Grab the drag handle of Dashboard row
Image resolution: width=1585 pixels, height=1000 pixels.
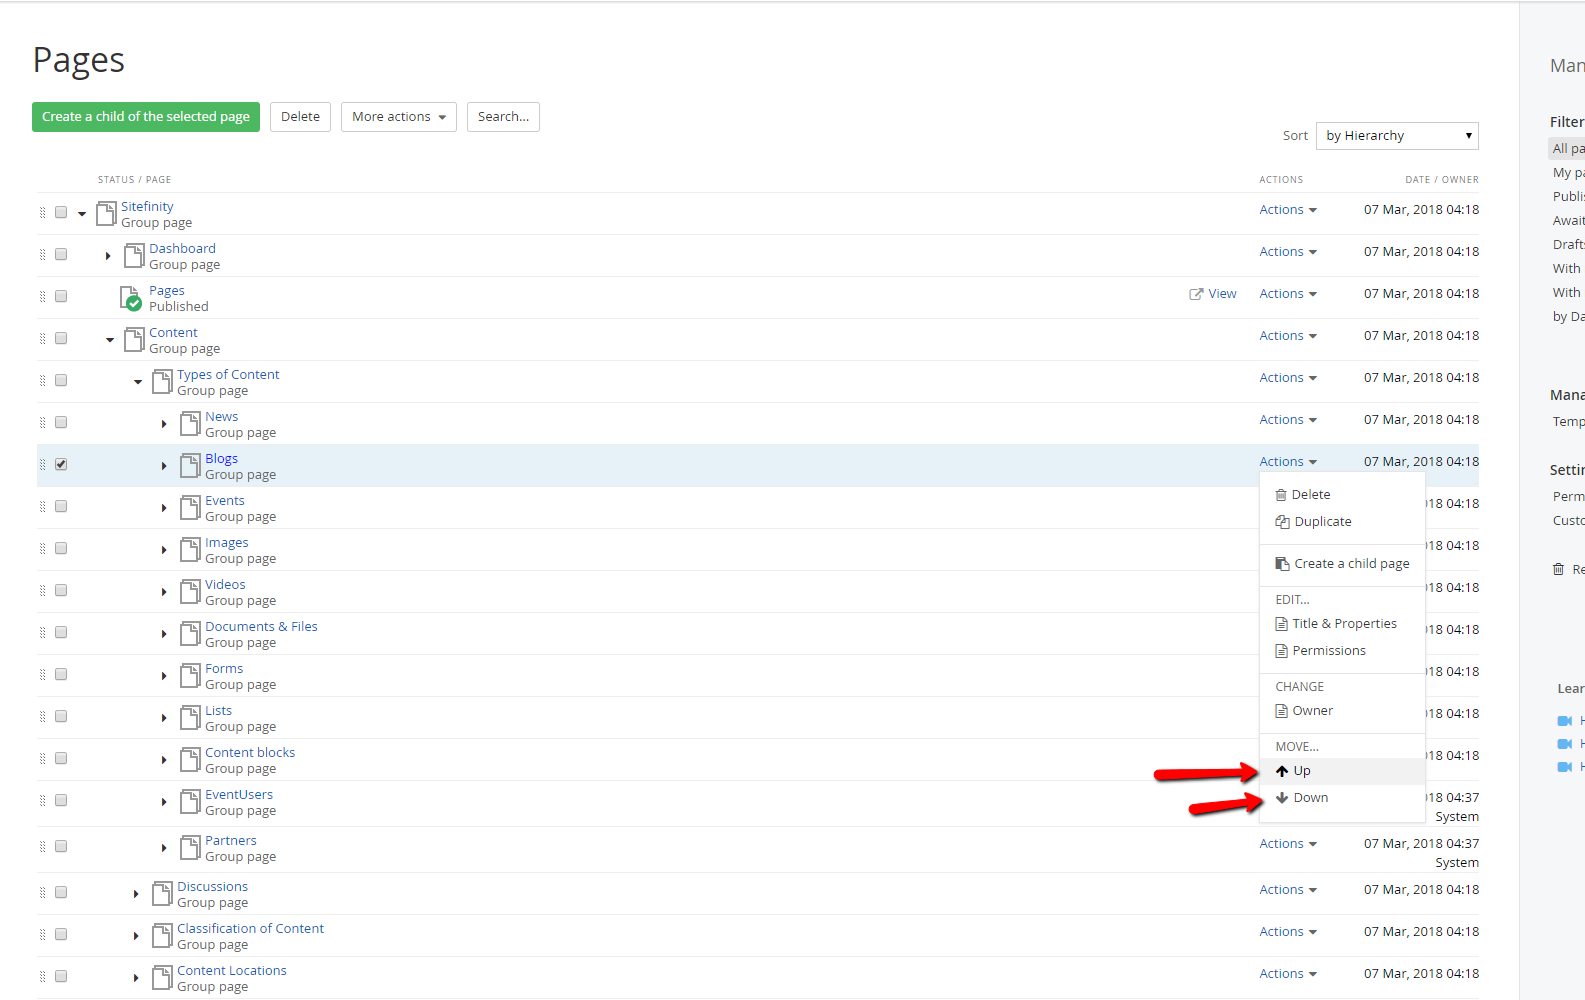pos(42,255)
